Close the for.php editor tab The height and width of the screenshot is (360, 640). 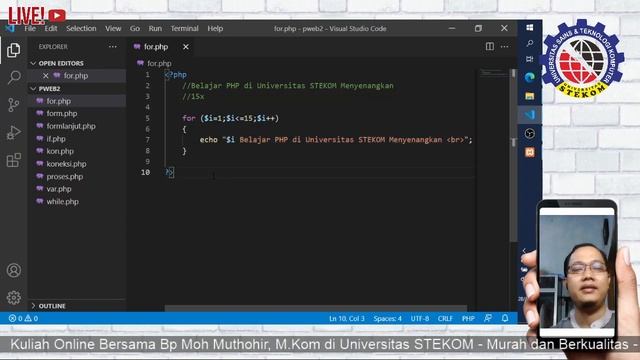click(x=186, y=47)
